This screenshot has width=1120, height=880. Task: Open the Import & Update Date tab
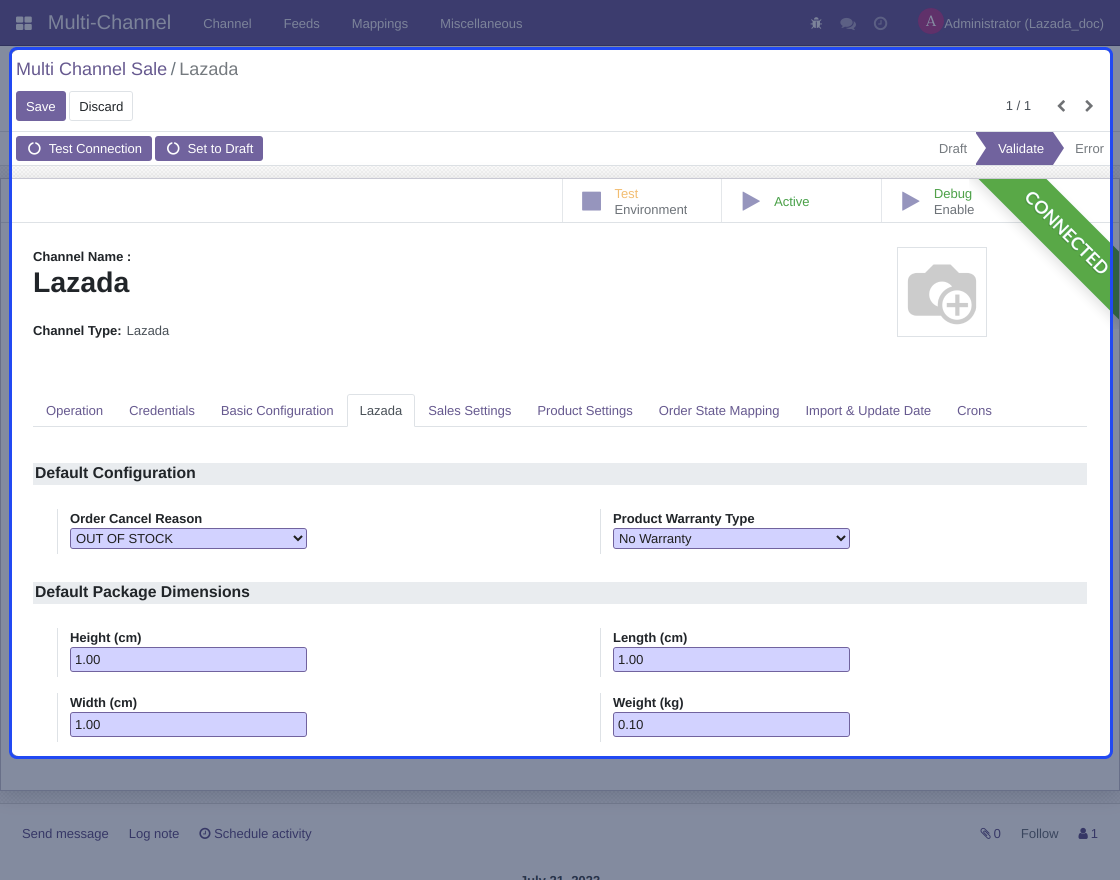pos(868,411)
